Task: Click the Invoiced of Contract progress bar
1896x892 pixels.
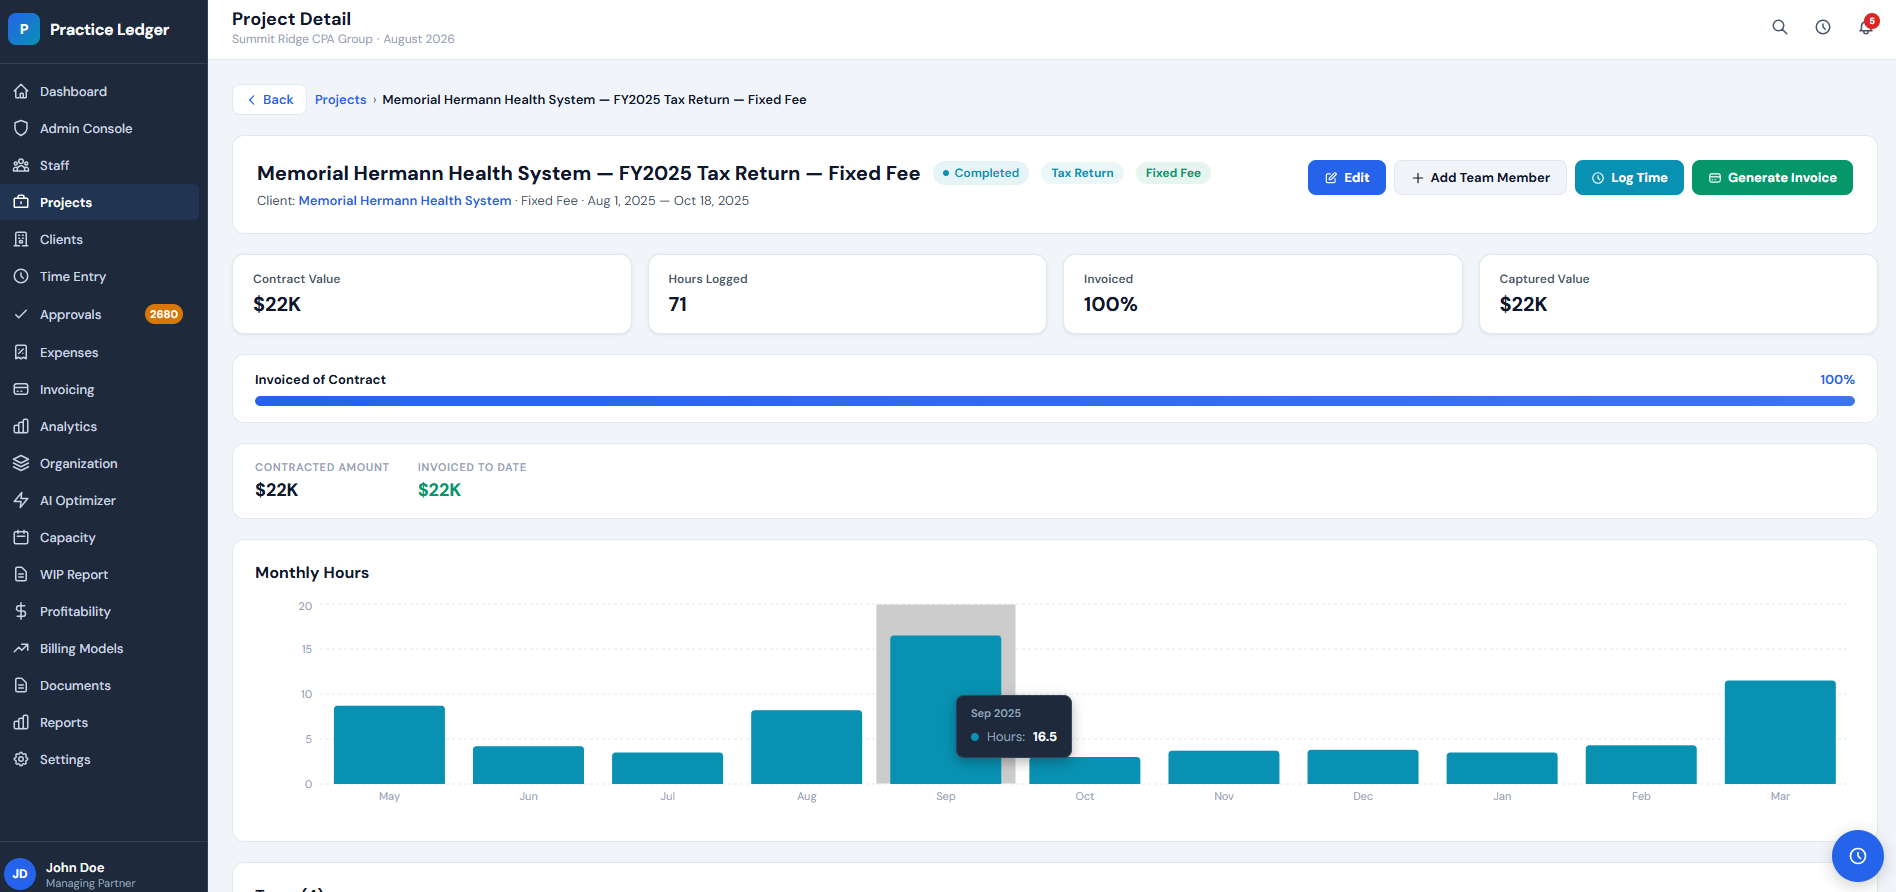Action: [1055, 401]
